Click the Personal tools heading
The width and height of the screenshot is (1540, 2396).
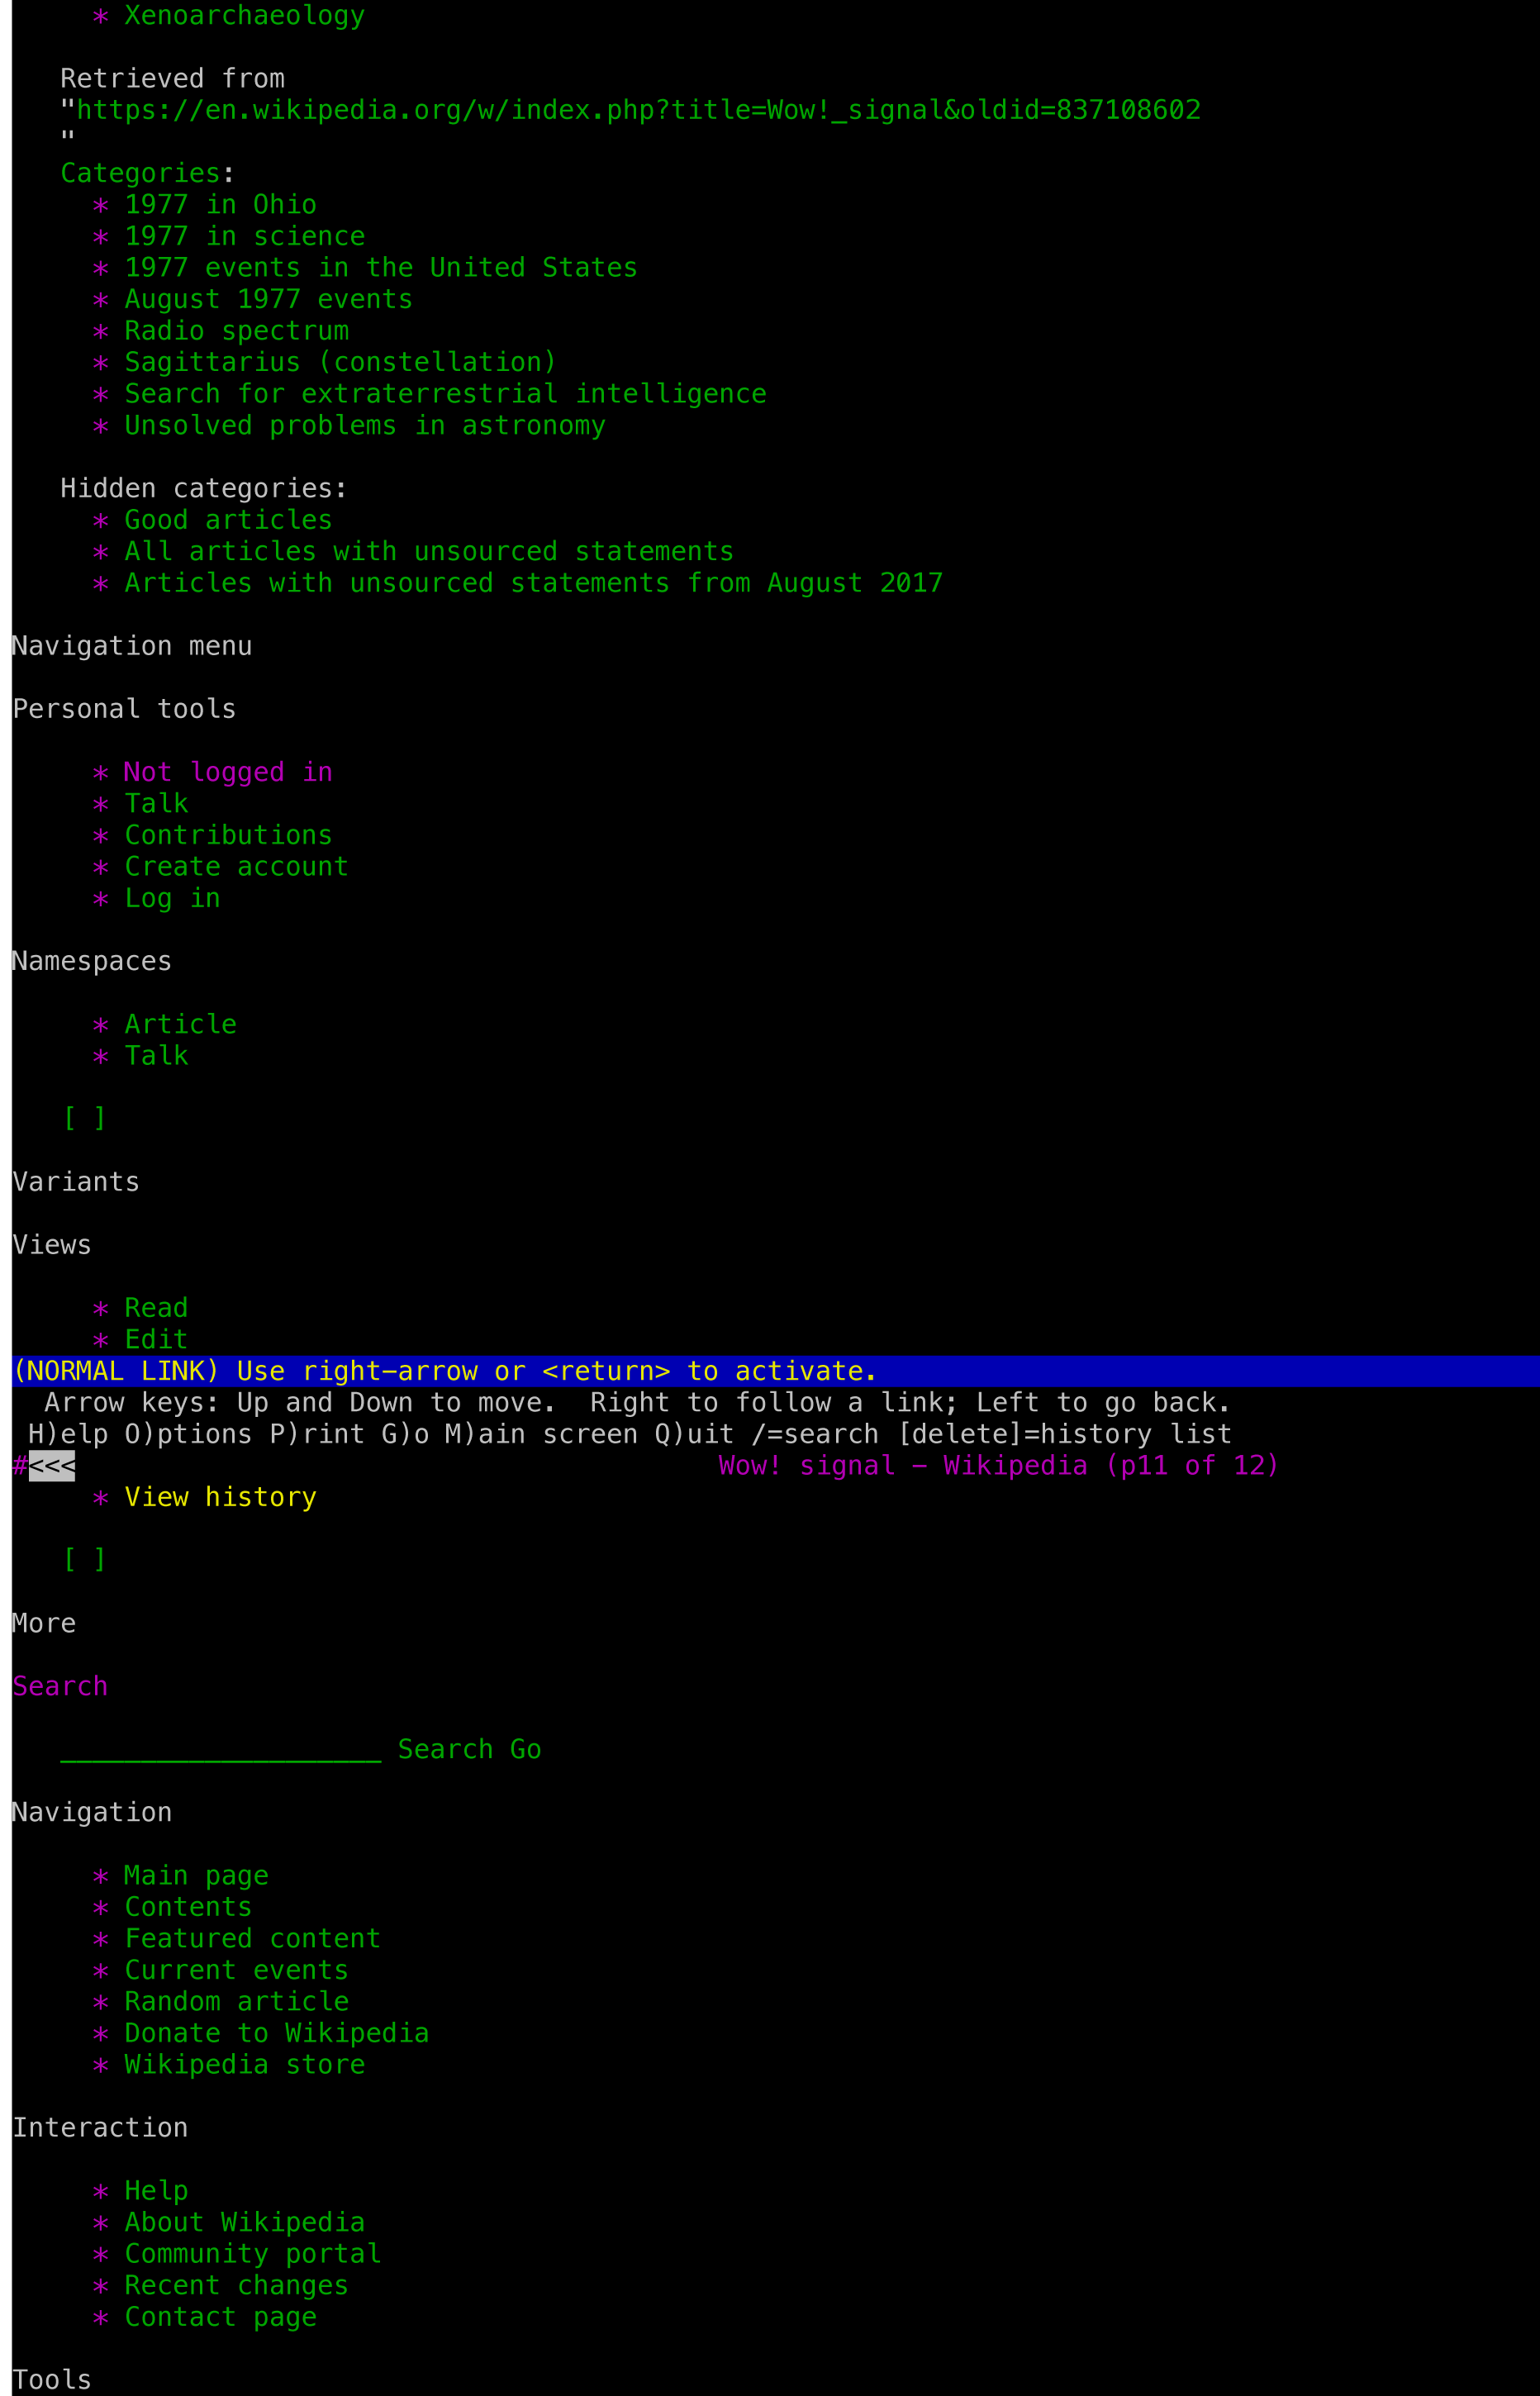124,708
